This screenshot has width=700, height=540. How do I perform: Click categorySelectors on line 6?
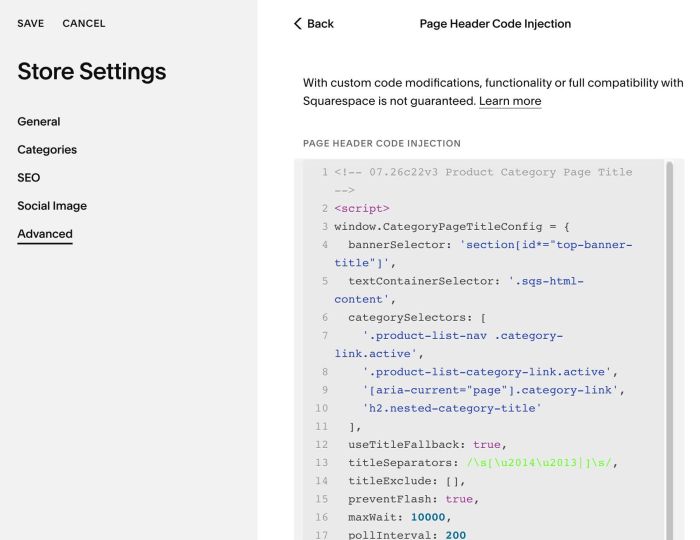tap(410, 318)
